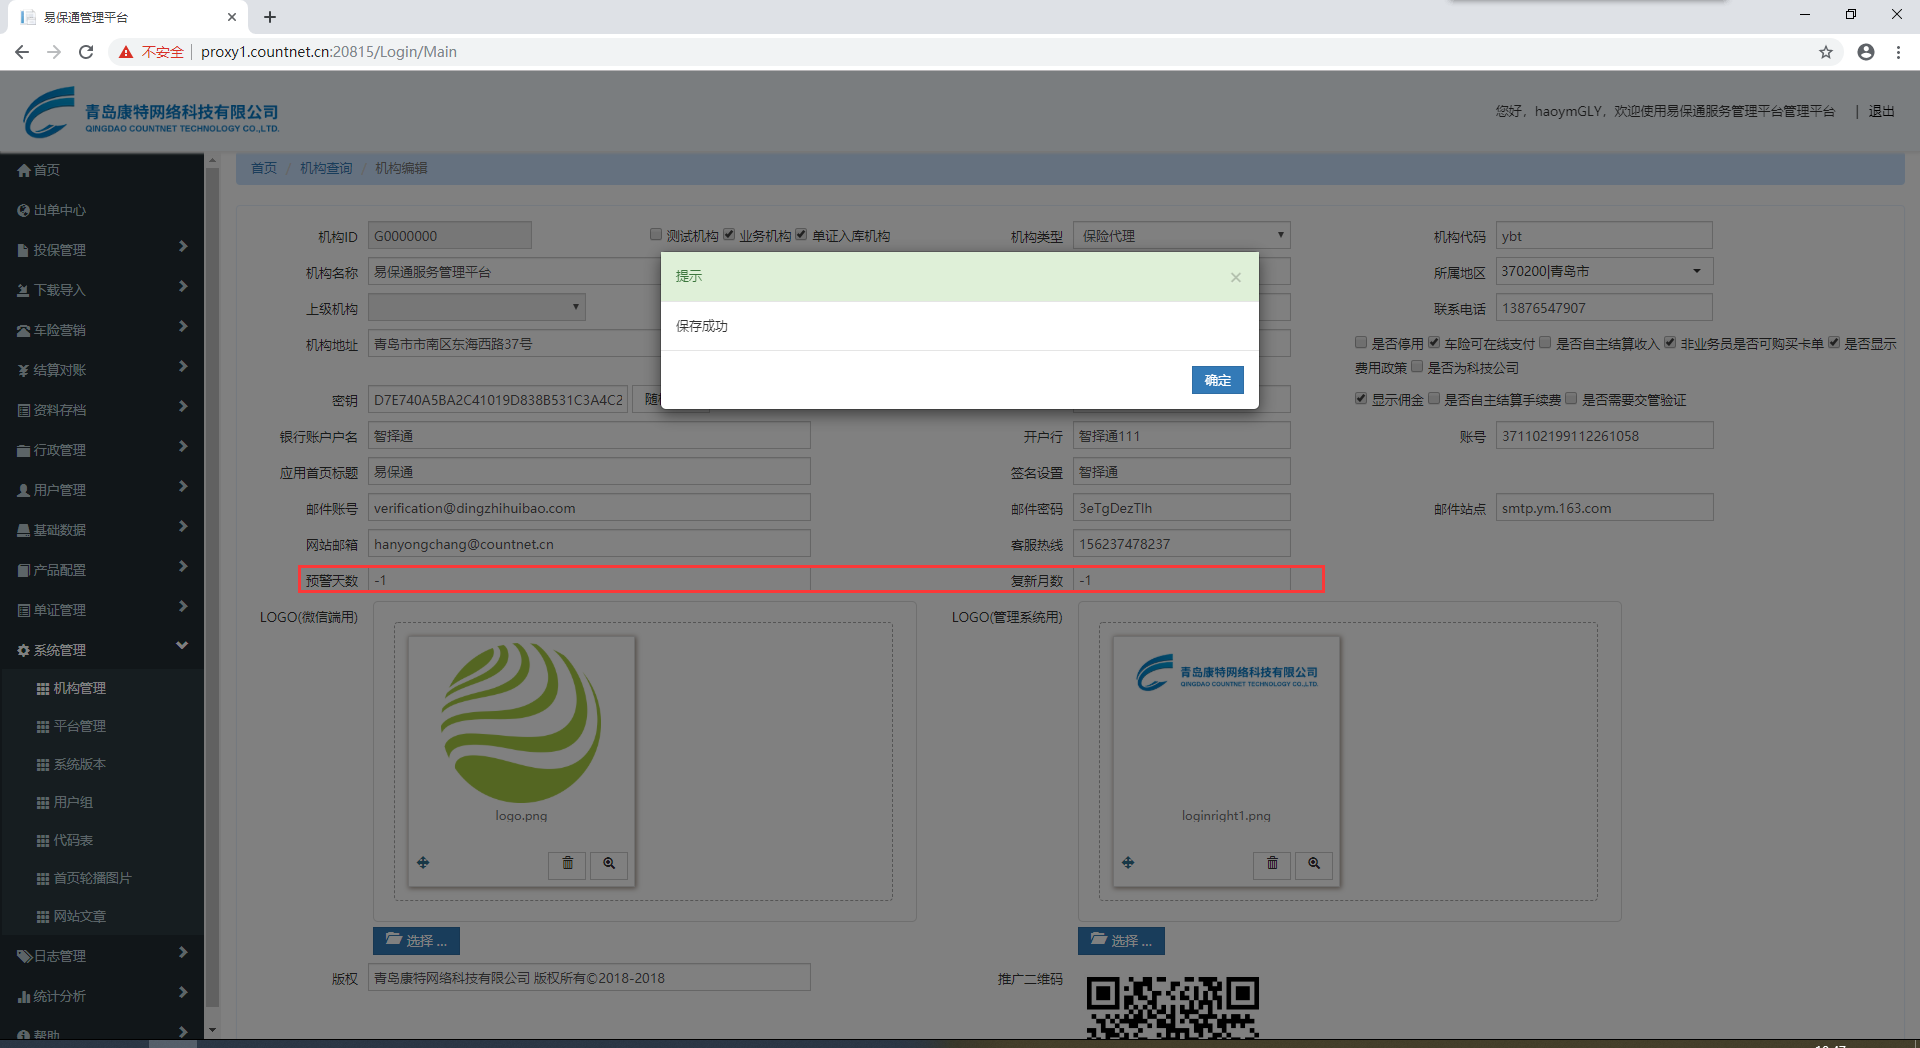Toggle the 车险可在线支付 checkbox
1920x1048 pixels.
1434,343
